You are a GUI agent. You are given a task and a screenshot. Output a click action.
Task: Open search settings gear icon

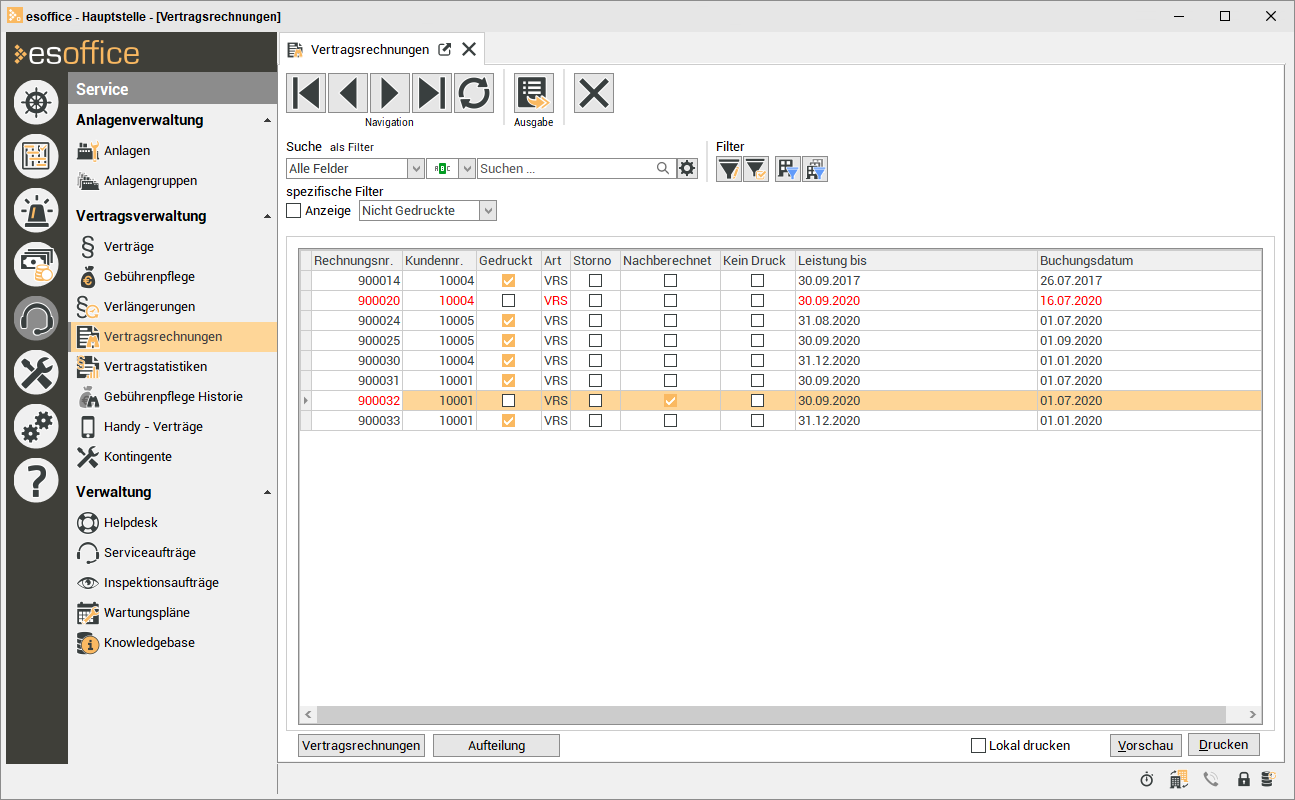point(687,169)
